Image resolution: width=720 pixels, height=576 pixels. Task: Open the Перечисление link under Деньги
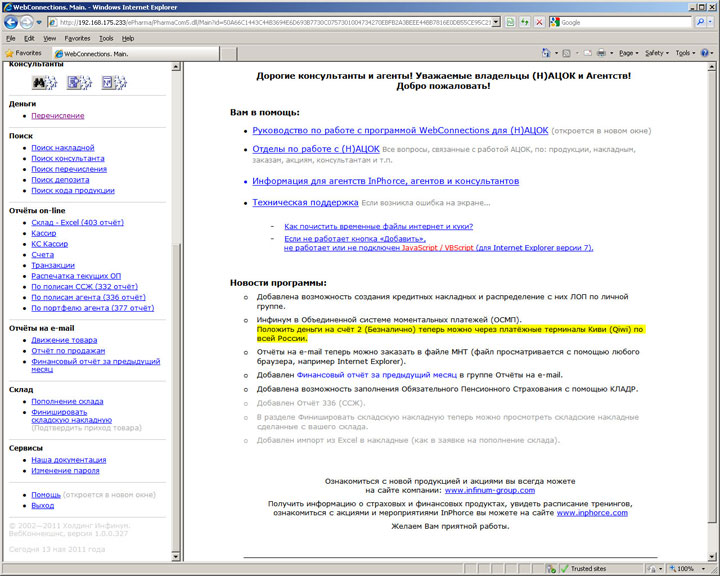tap(58, 116)
